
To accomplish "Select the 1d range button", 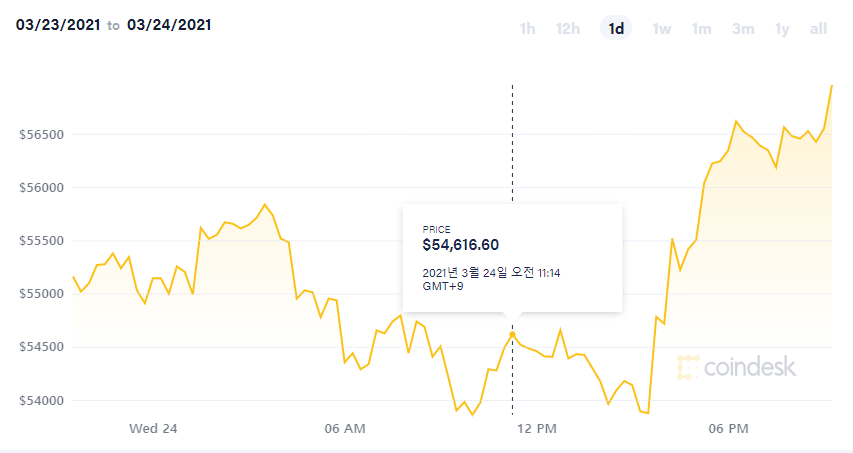I will (x=616, y=29).
